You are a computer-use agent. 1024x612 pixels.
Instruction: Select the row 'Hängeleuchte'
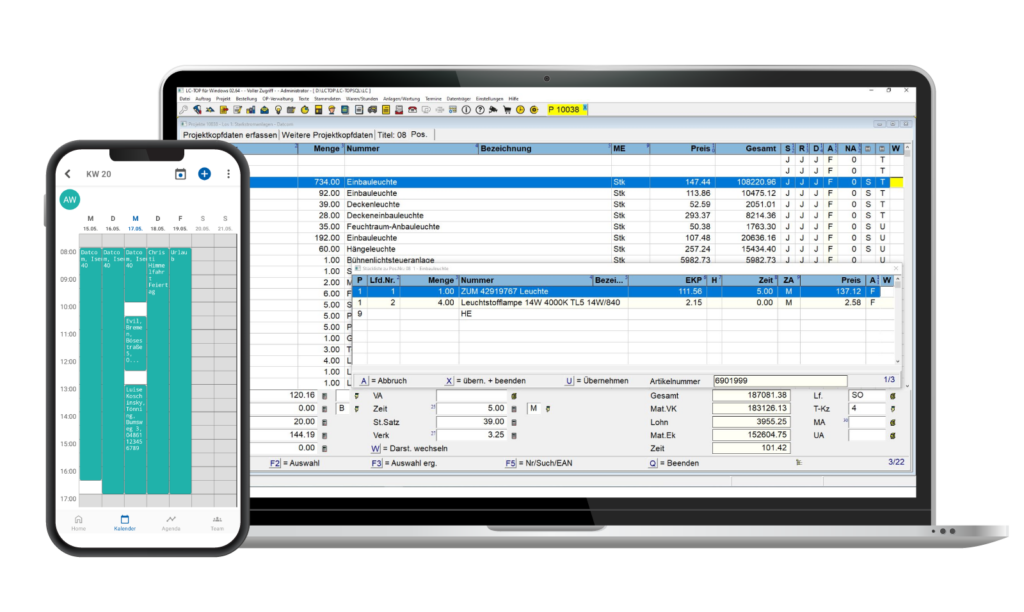575,249
